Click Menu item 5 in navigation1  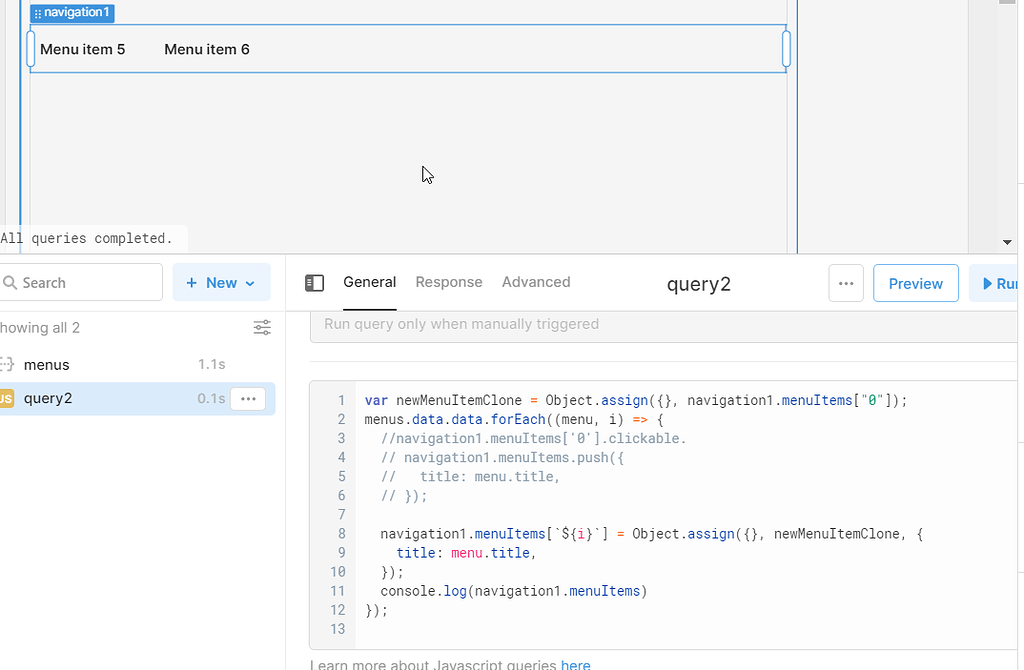click(82, 49)
